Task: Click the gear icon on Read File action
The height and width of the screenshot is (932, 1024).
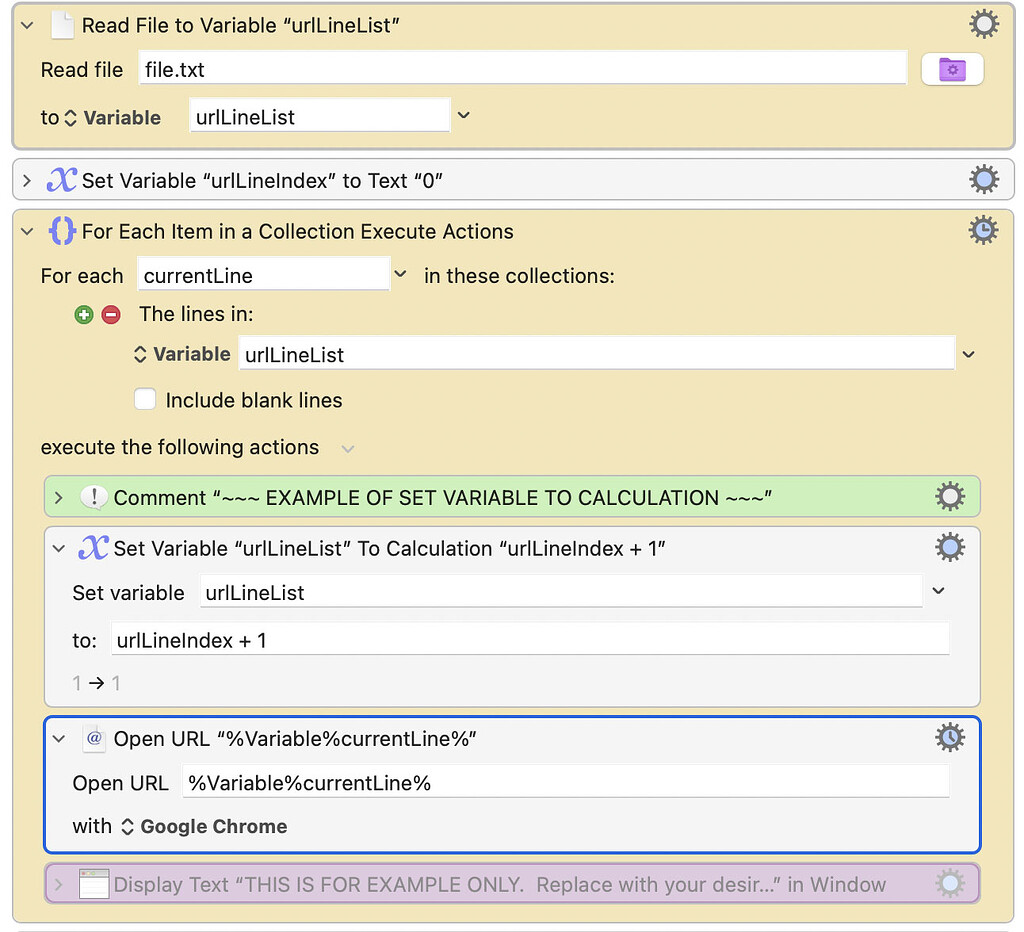Action: [984, 25]
